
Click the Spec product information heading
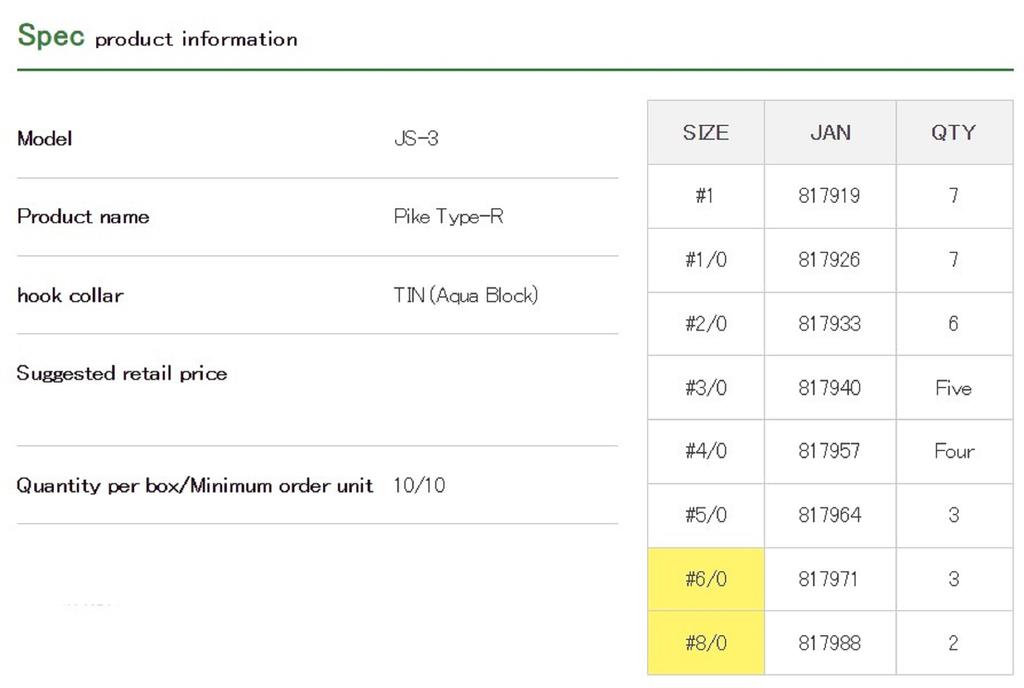pos(157,37)
